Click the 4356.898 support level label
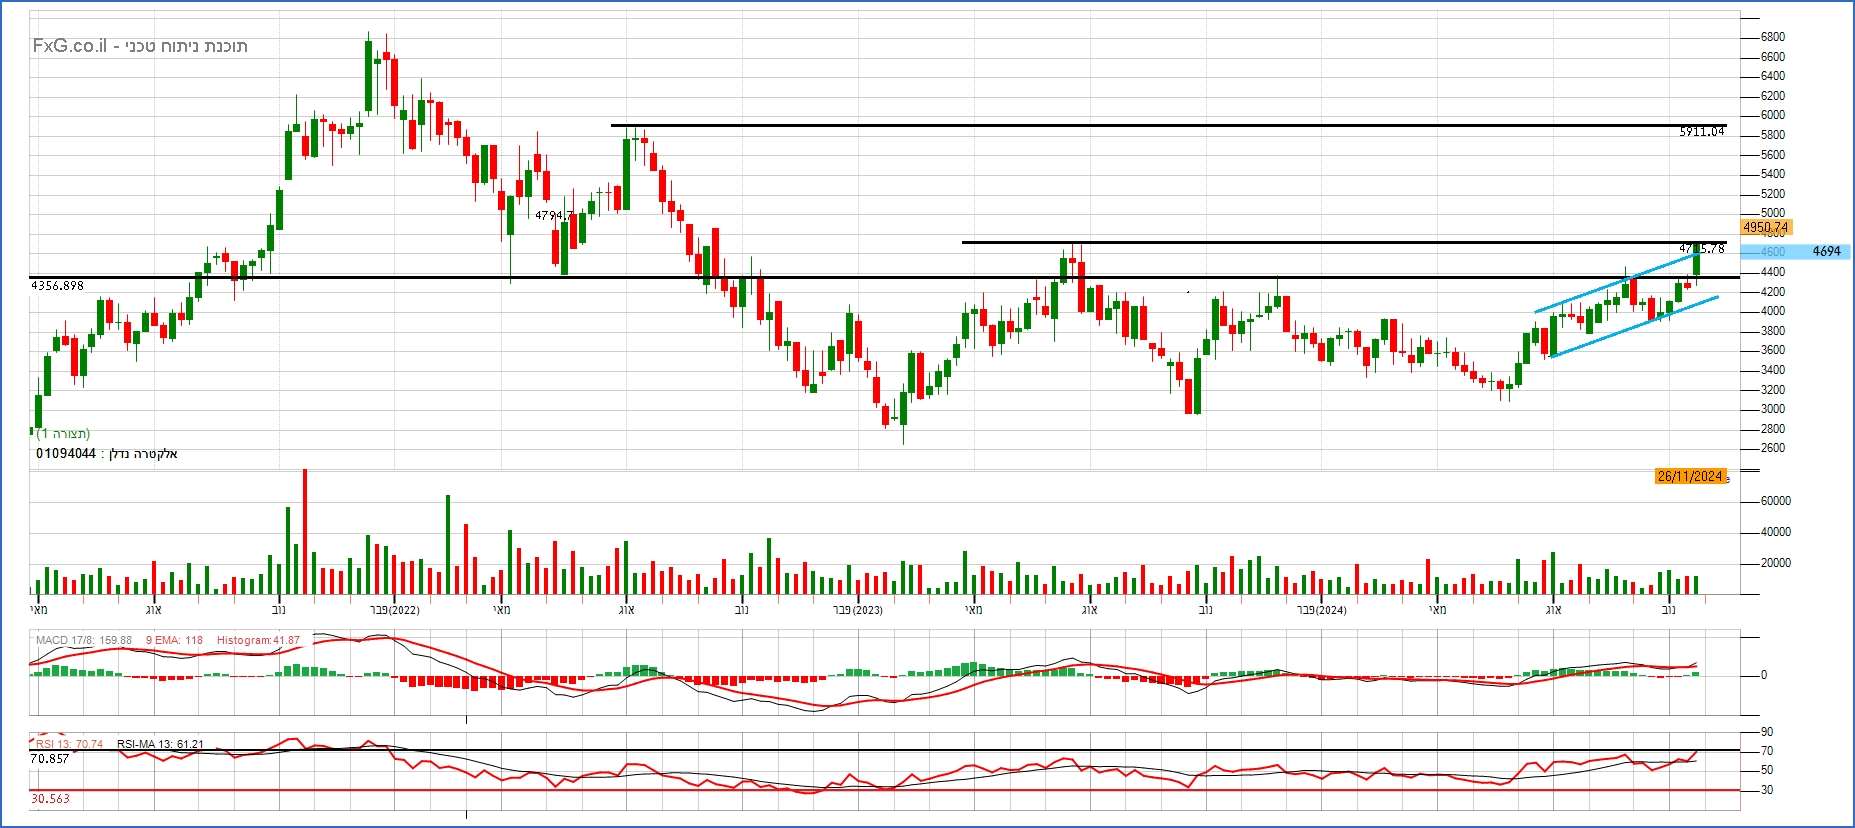 pyautogui.click(x=58, y=286)
